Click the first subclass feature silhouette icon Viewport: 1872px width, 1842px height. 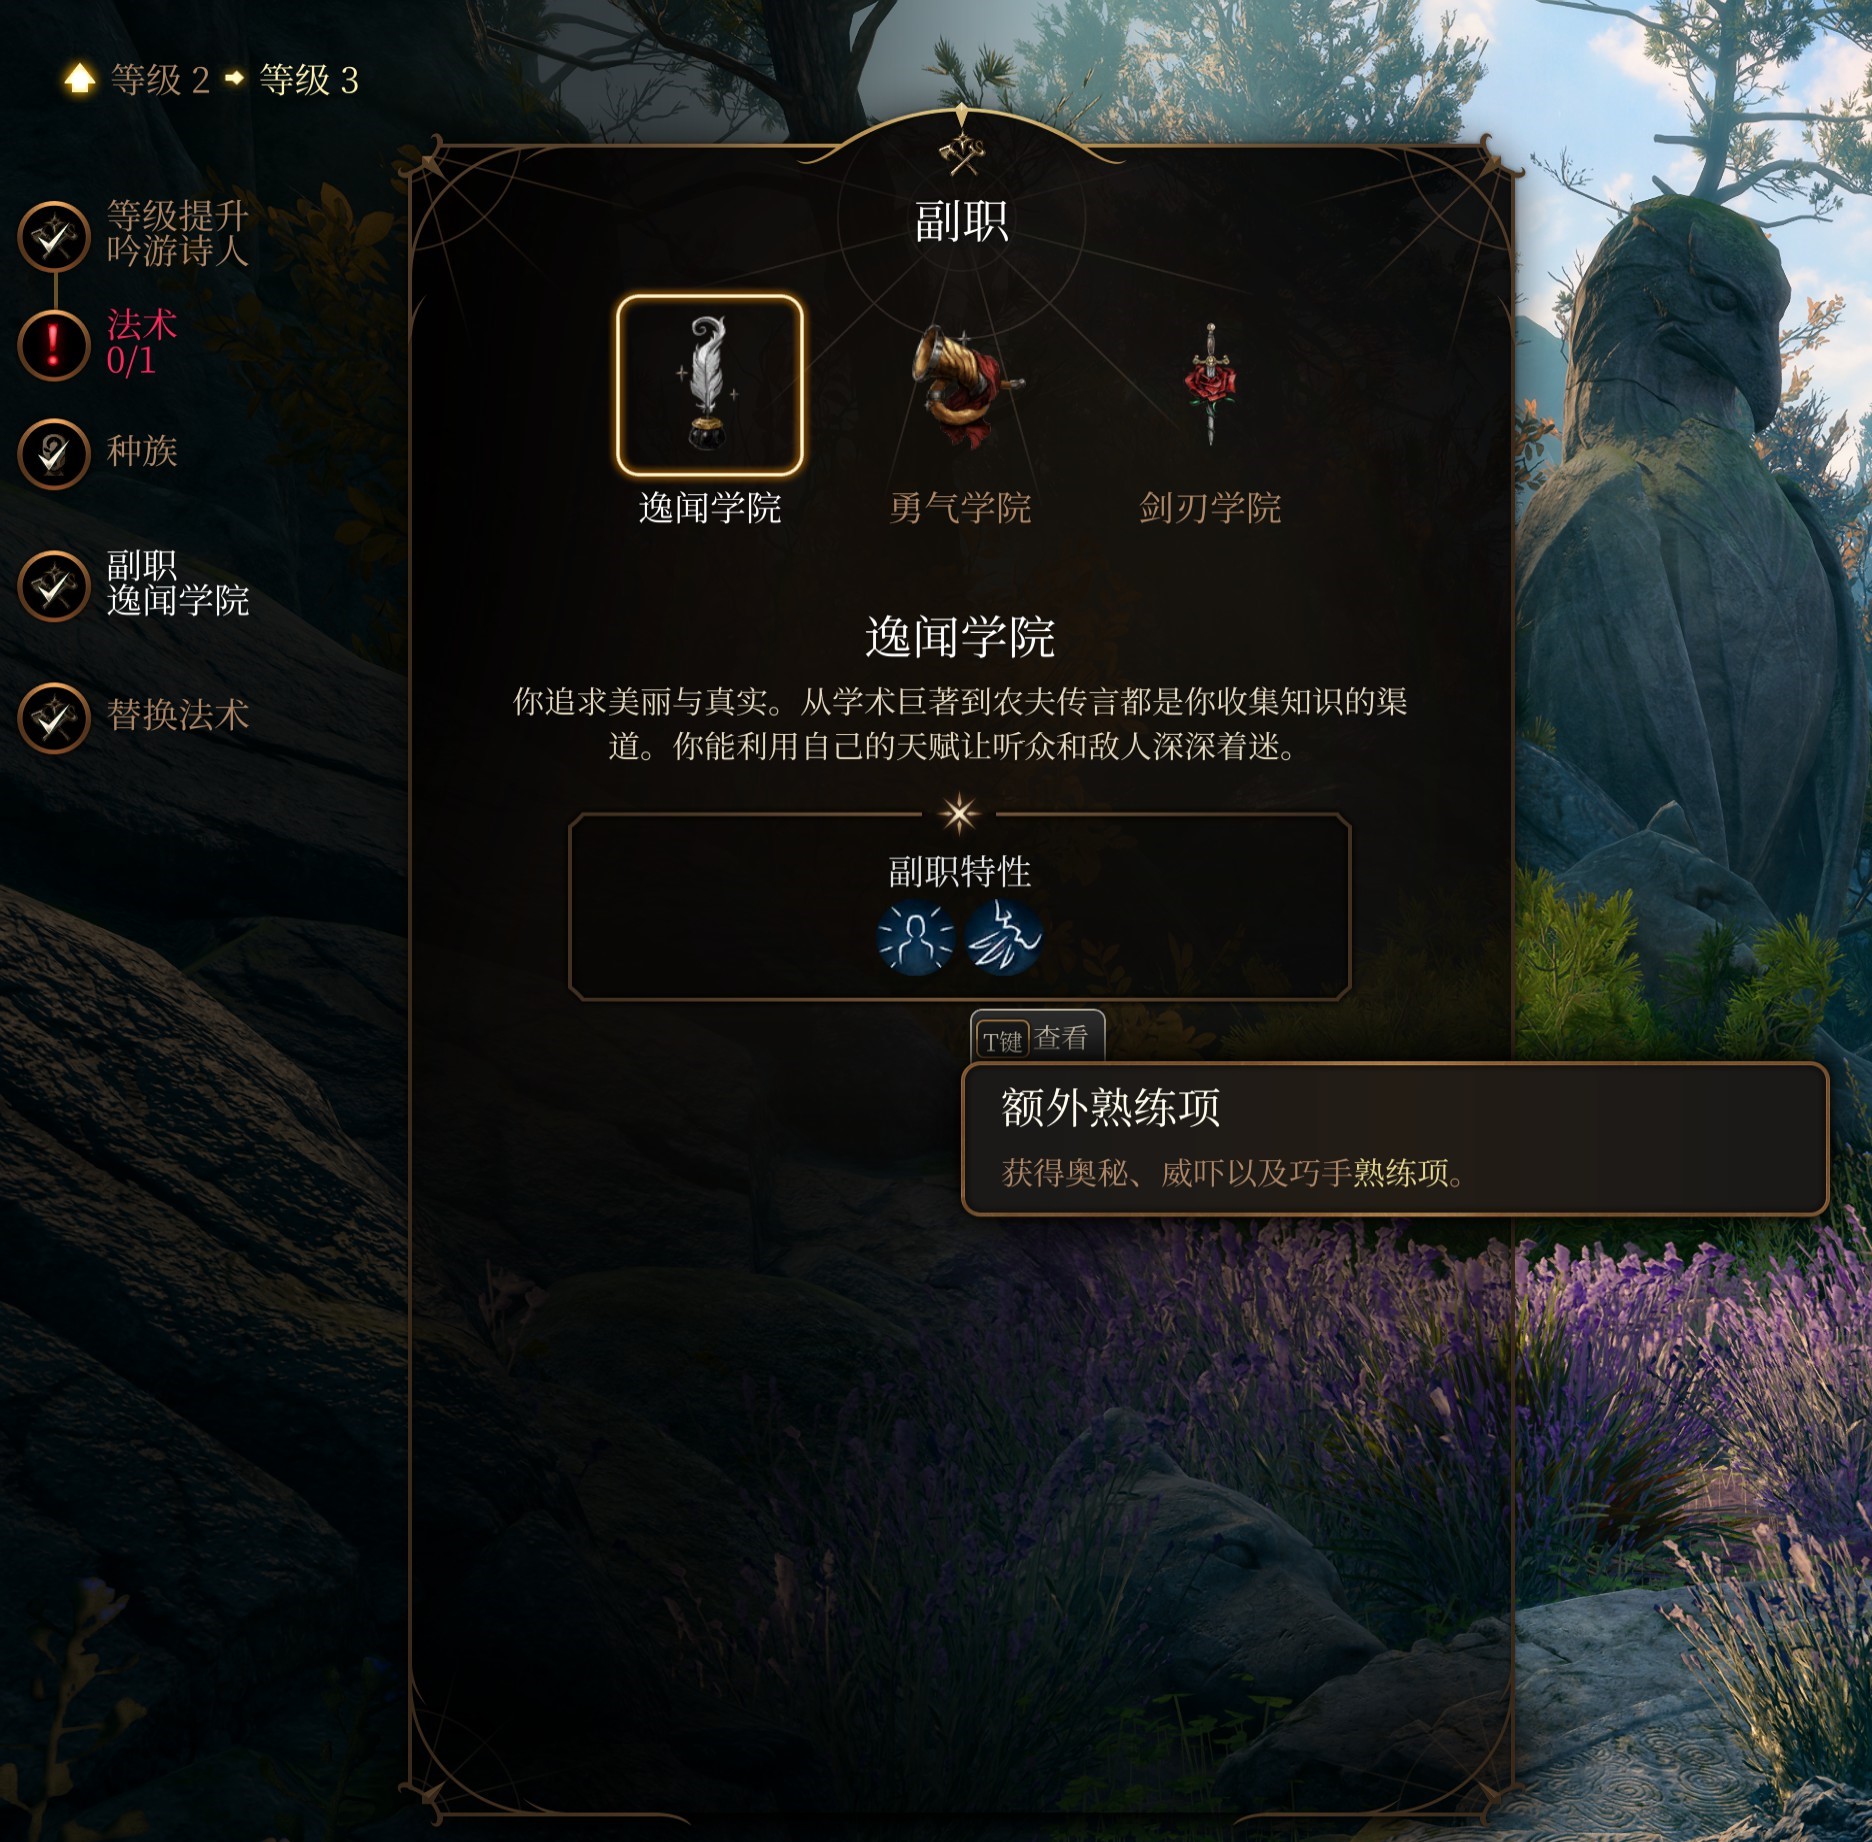coord(915,938)
